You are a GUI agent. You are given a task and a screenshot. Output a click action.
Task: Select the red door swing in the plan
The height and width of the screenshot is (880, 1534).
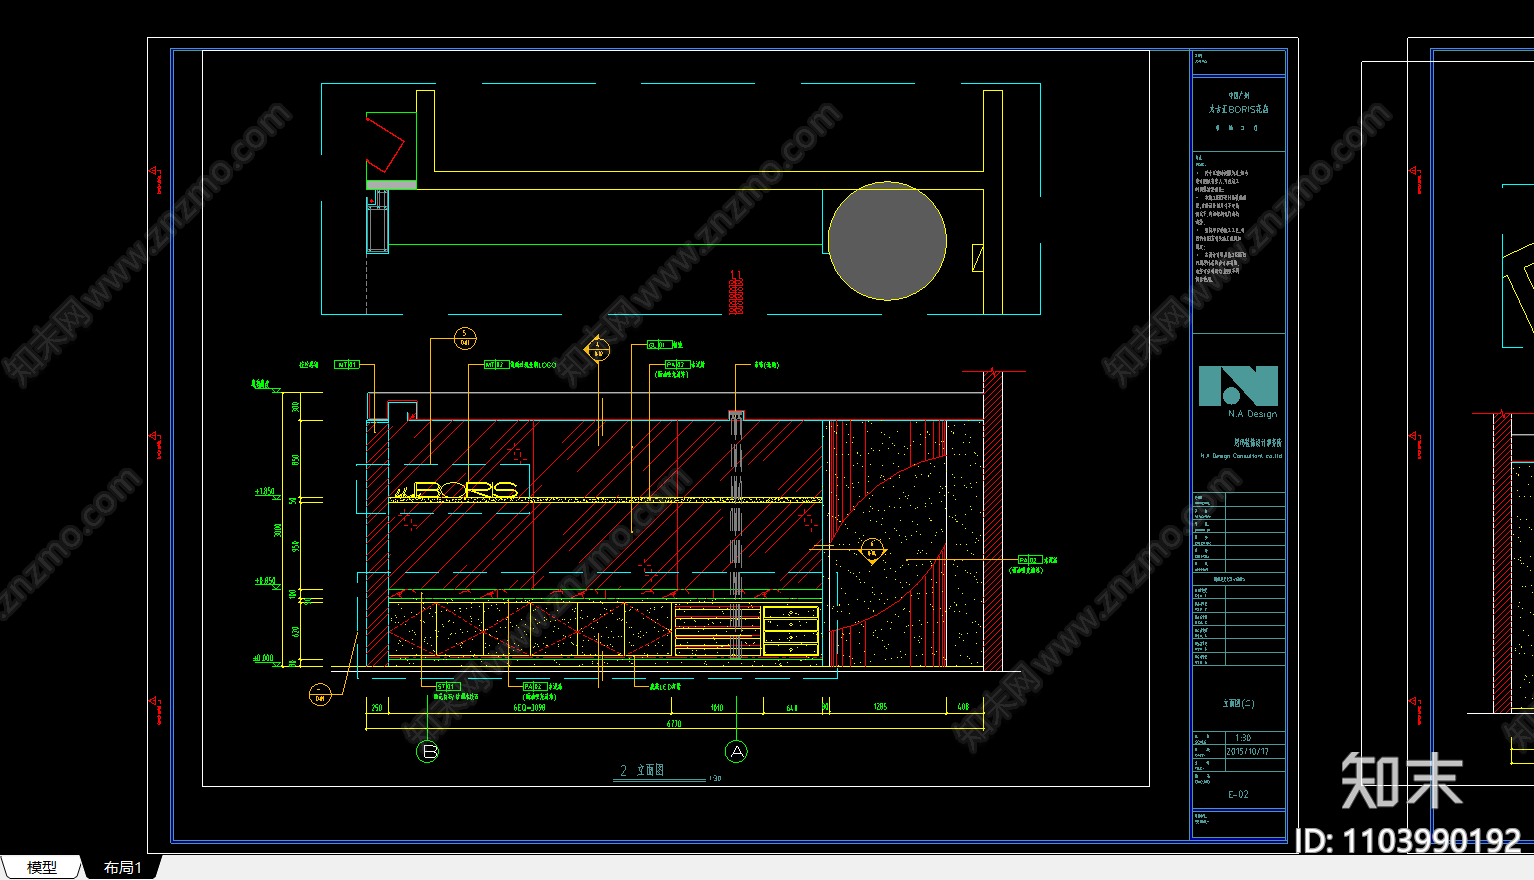click(385, 145)
